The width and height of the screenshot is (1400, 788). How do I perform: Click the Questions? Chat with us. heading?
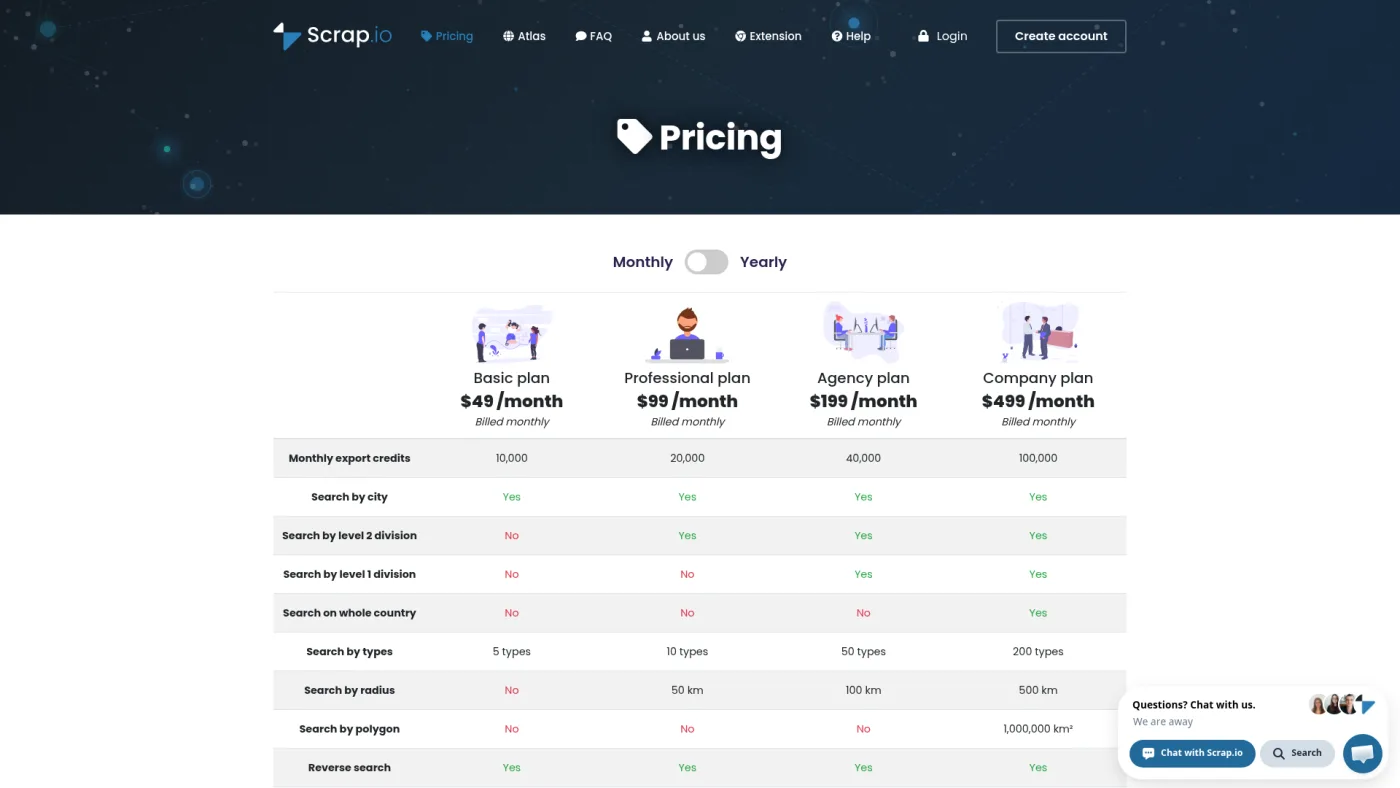point(1193,705)
